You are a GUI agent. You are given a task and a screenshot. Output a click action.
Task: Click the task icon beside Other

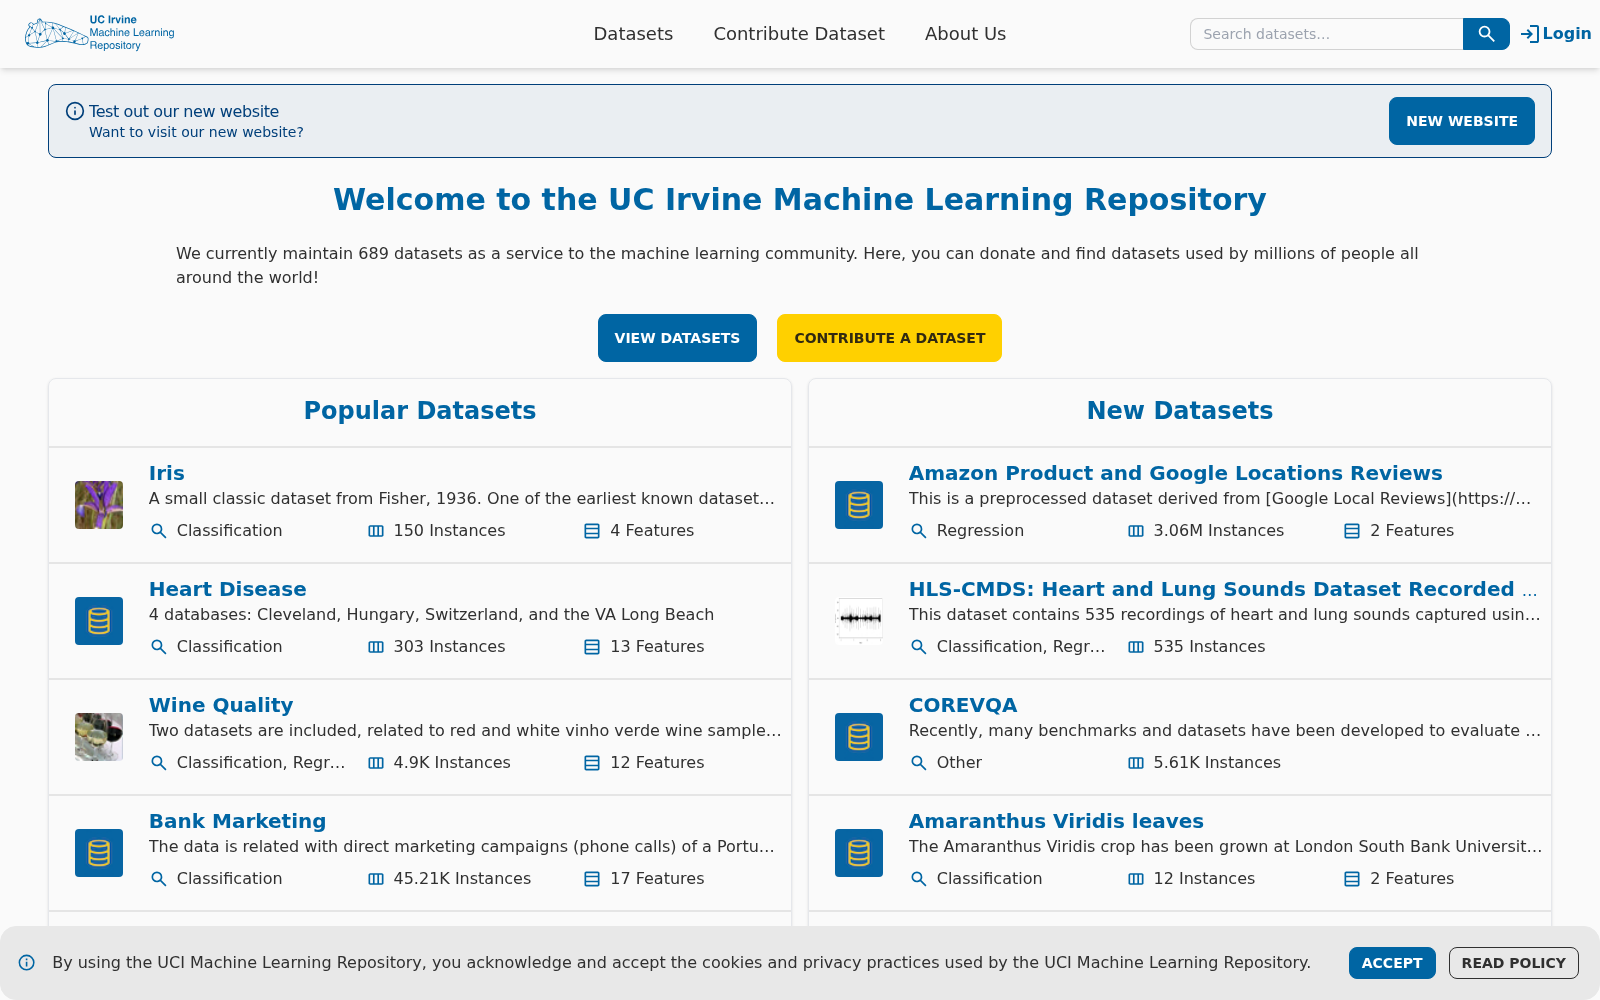tap(918, 763)
